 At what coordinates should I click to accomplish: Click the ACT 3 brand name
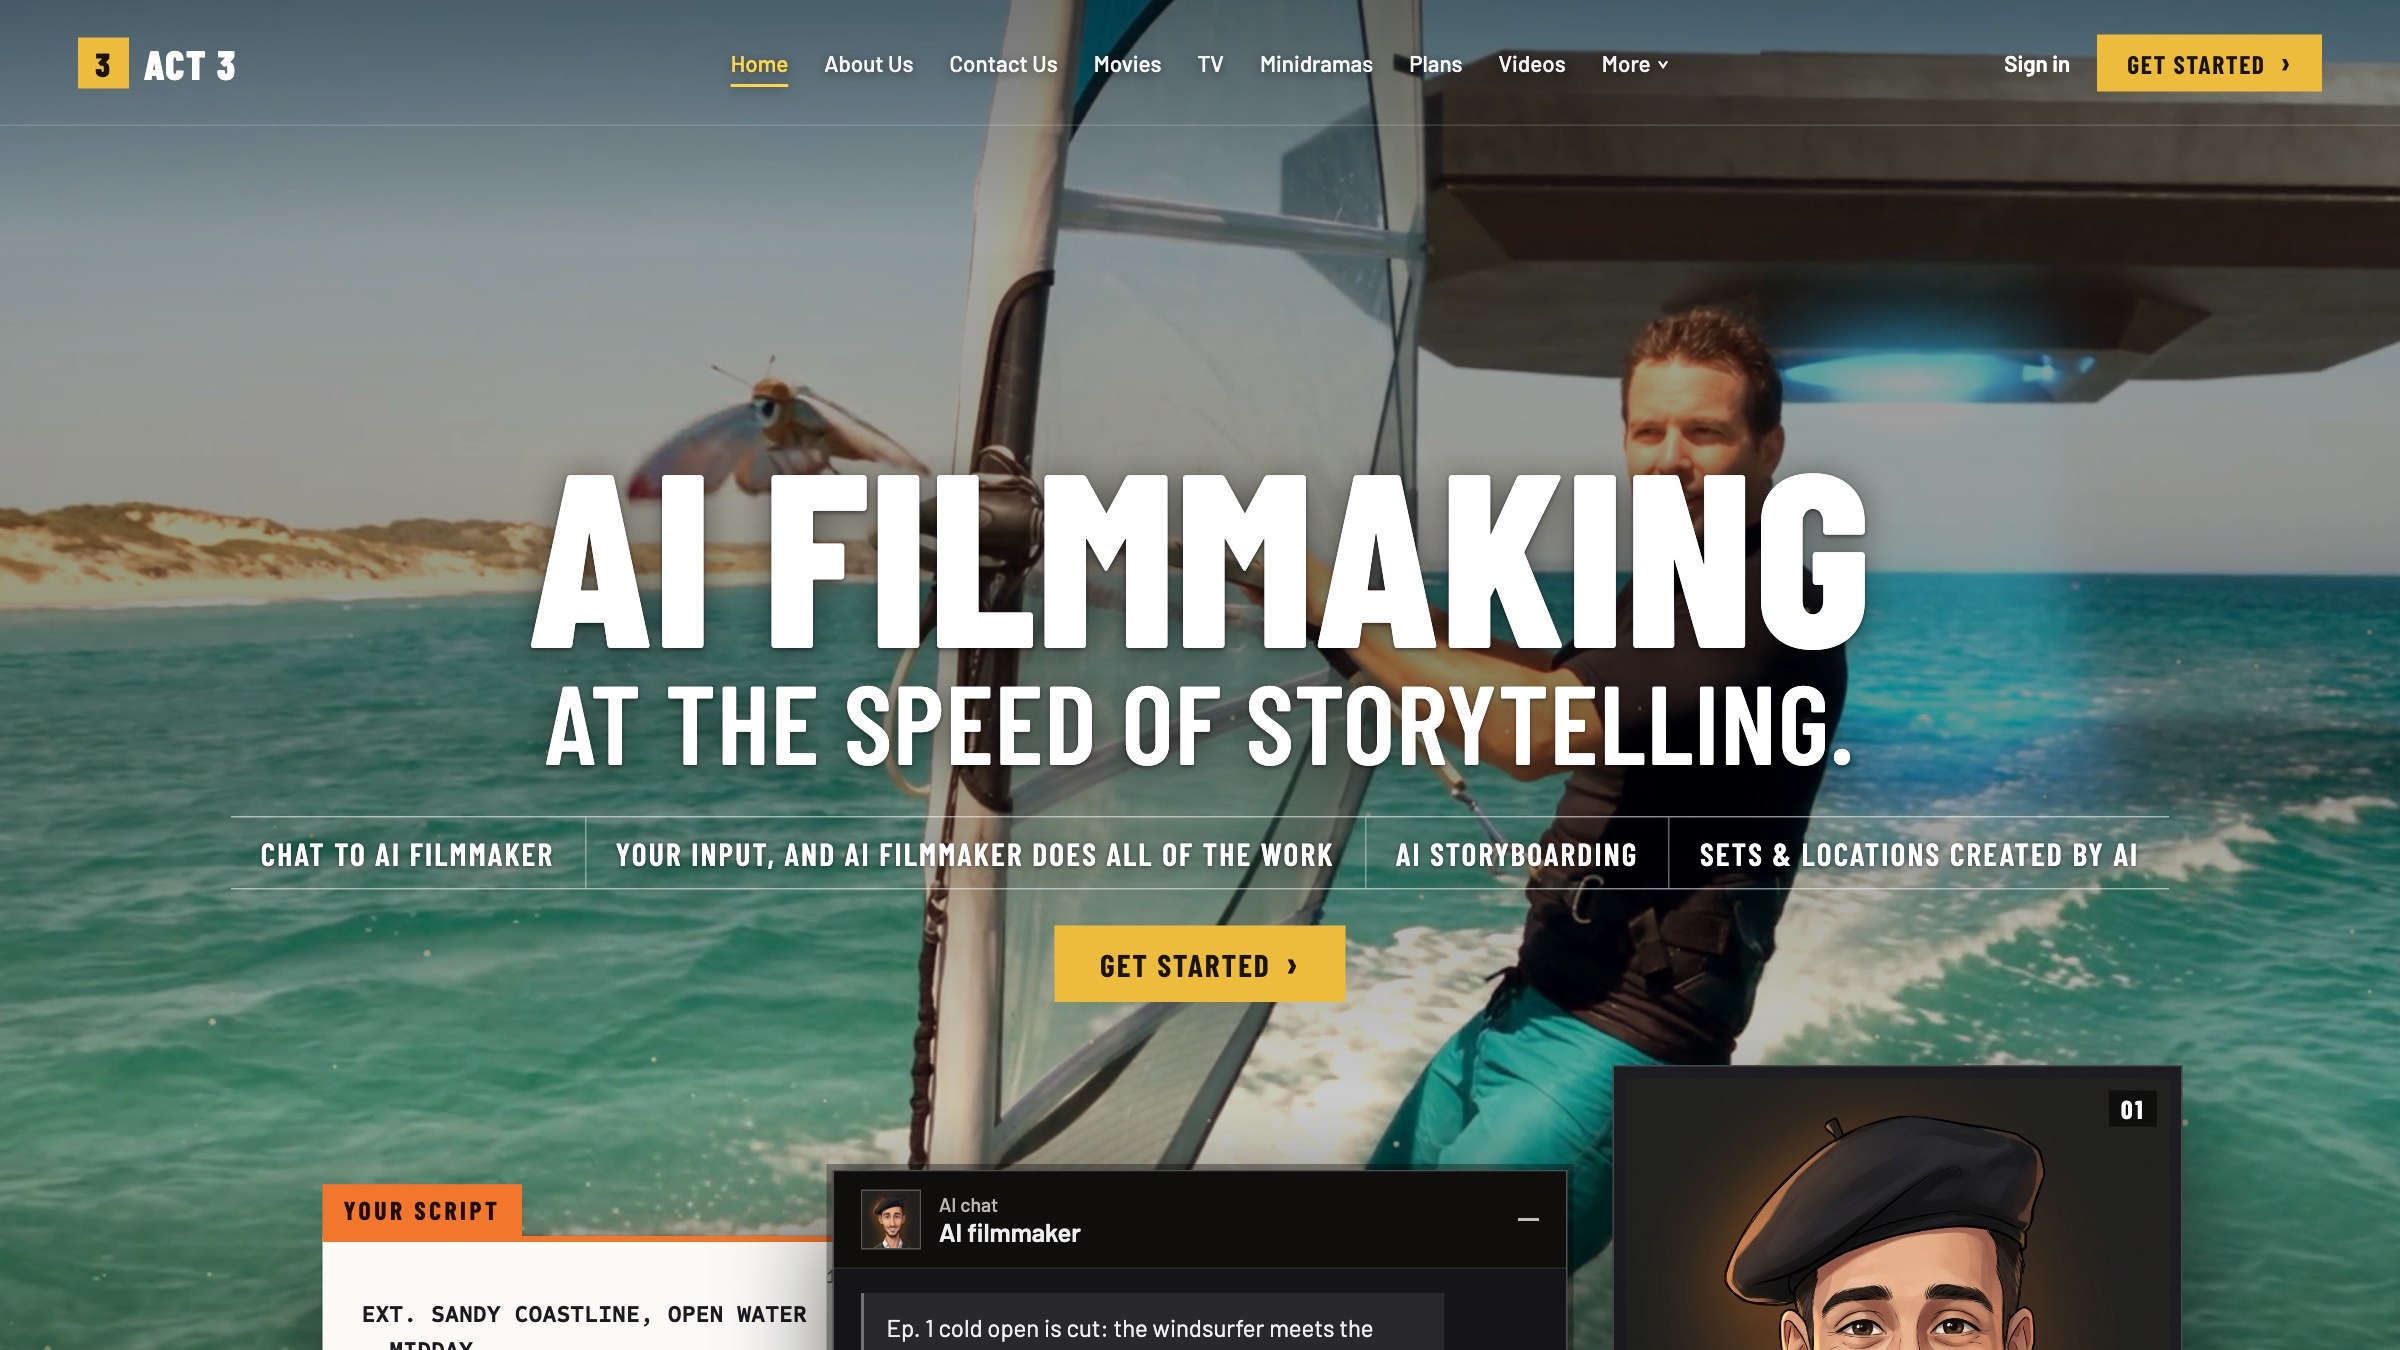(x=190, y=66)
